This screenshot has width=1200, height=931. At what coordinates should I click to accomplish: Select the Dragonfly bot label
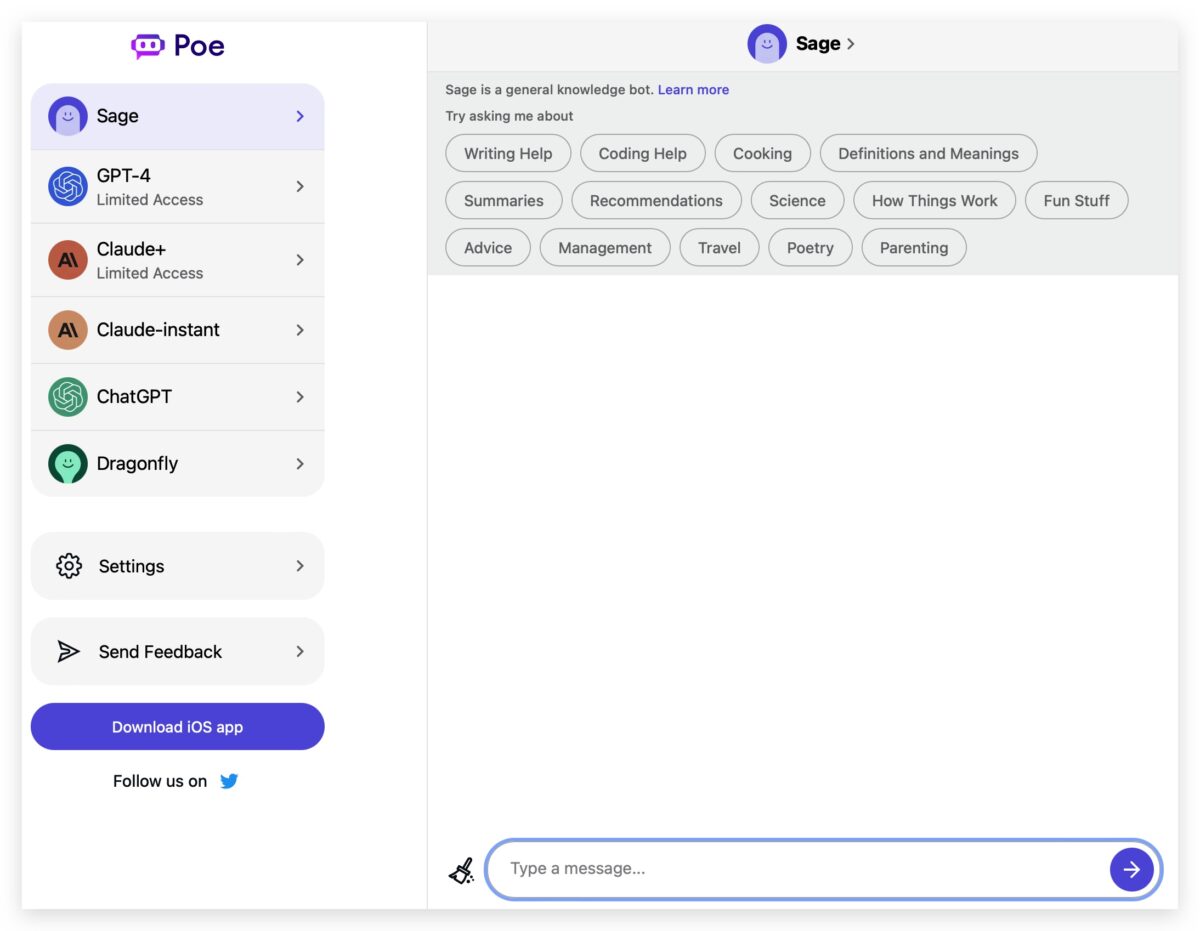tap(137, 464)
